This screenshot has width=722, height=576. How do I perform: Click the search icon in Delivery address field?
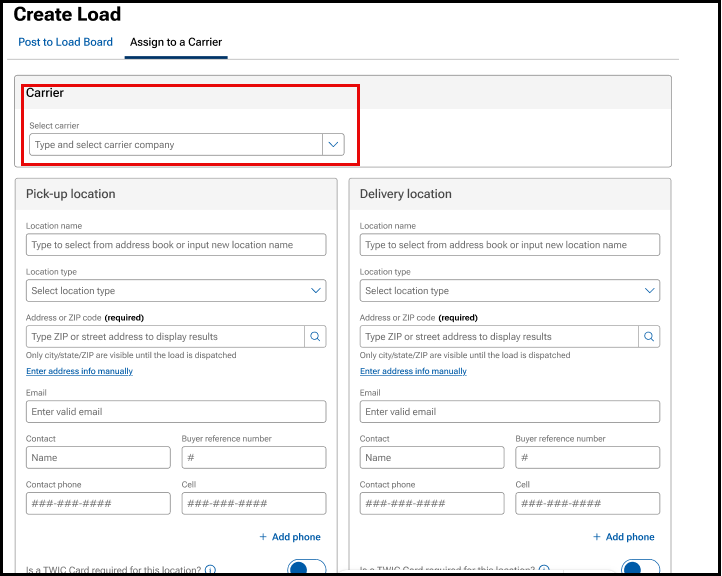pos(649,337)
